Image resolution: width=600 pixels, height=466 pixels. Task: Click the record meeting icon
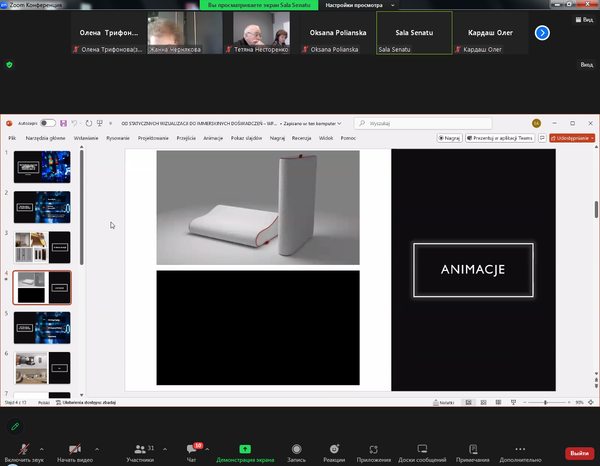(x=296, y=449)
